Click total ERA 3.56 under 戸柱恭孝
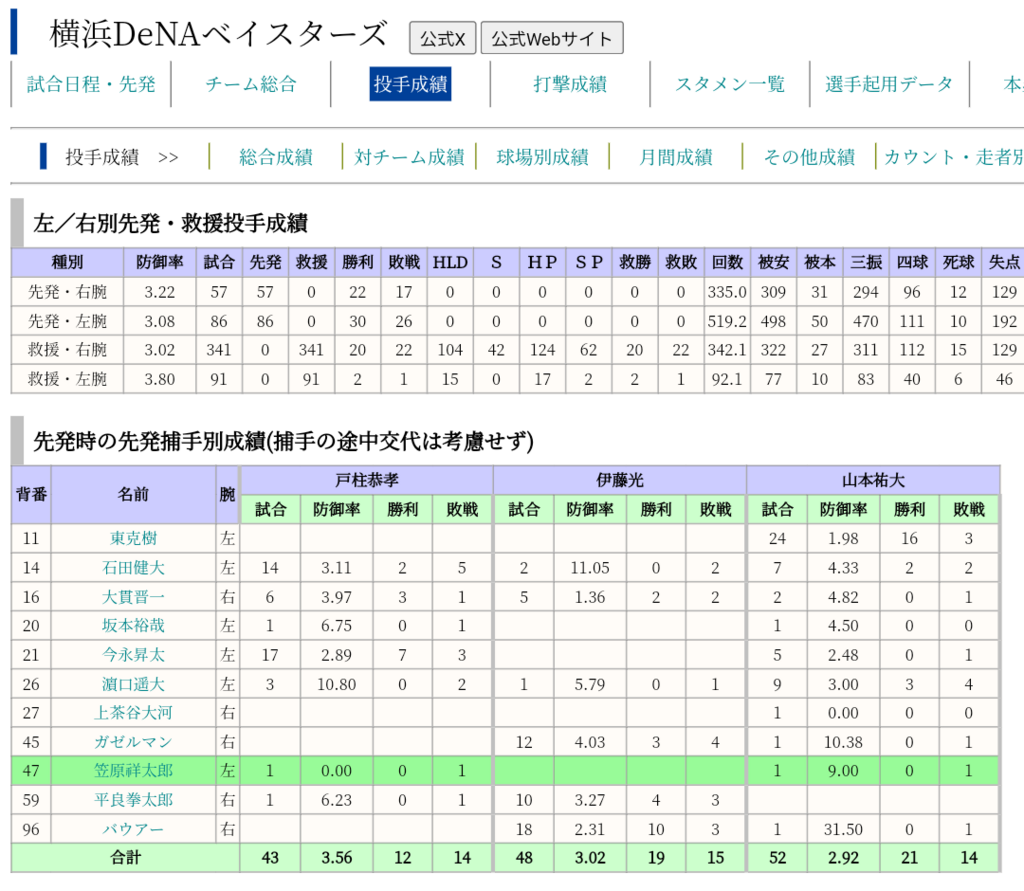Image resolution: width=1024 pixels, height=891 pixels. tap(336, 858)
